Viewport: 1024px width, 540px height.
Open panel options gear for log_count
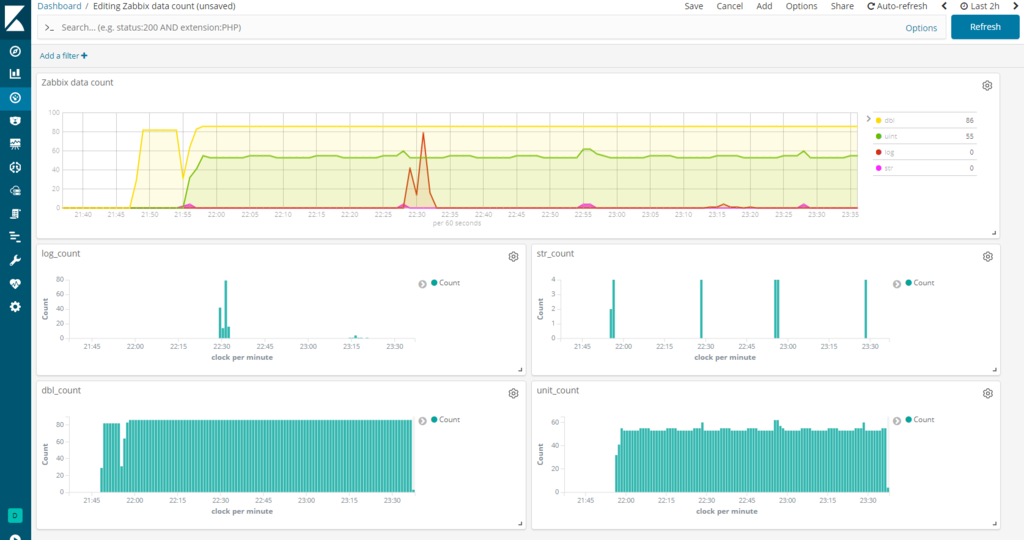click(513, 257)
